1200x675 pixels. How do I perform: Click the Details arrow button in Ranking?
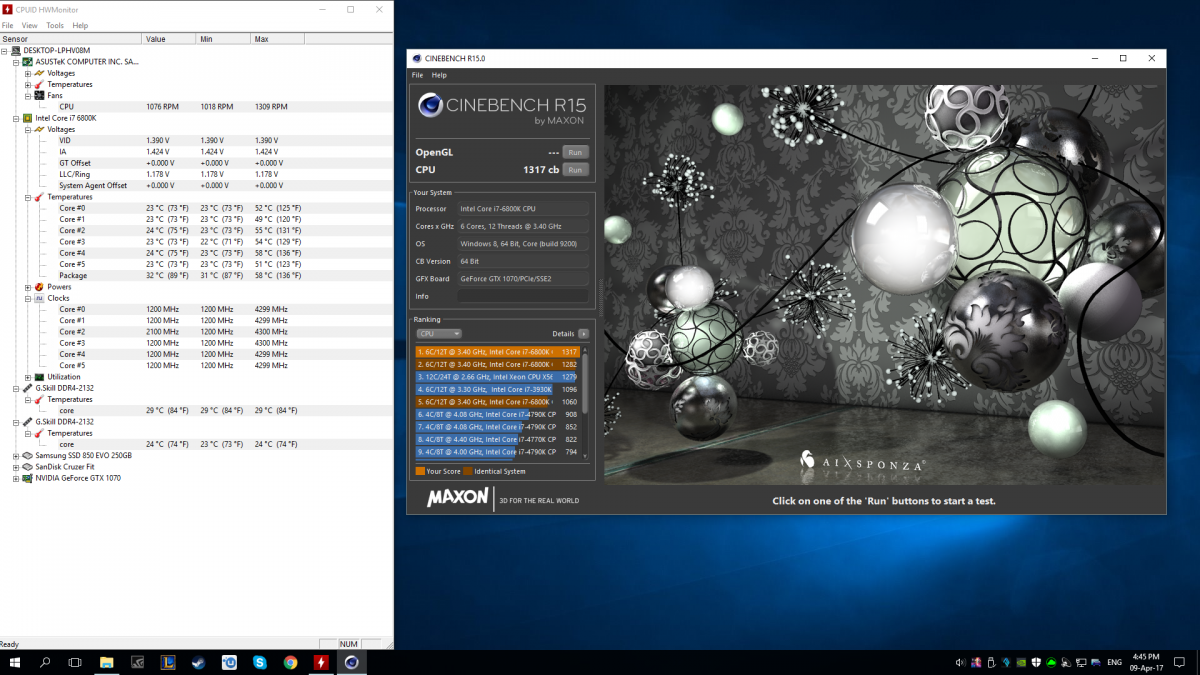coord(584,333)
